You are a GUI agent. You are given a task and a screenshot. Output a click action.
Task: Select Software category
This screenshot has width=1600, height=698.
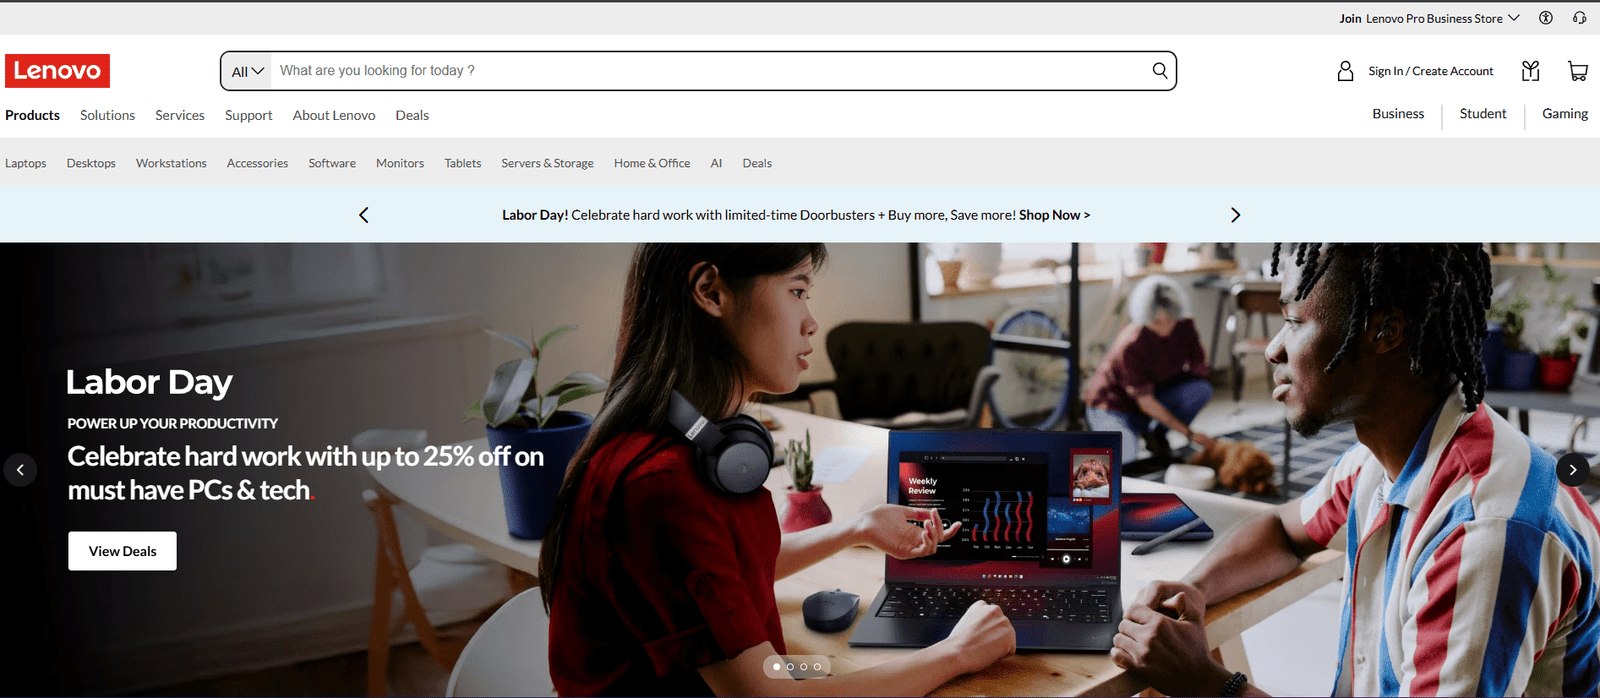[332, 163]
